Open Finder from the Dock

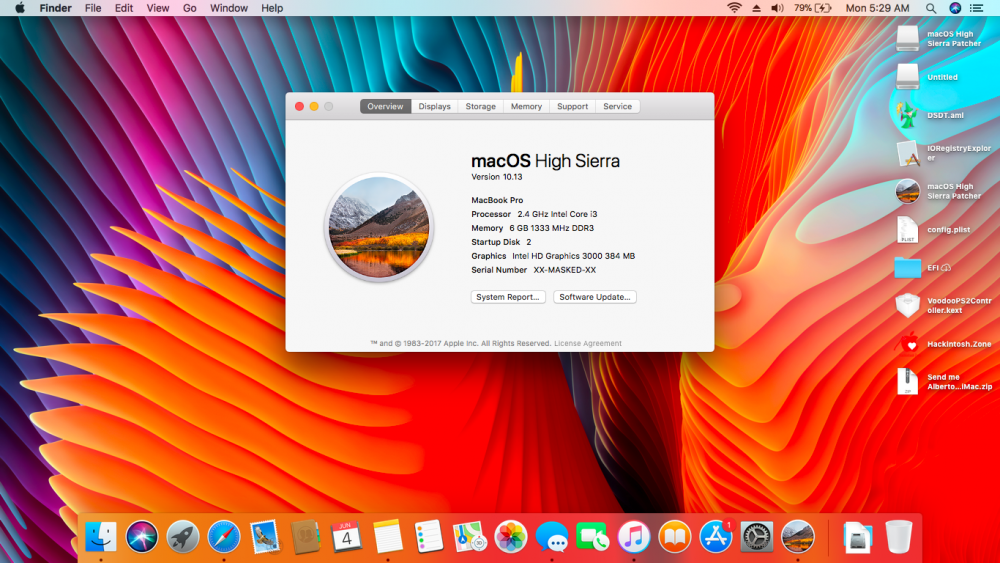coord(101,536)
